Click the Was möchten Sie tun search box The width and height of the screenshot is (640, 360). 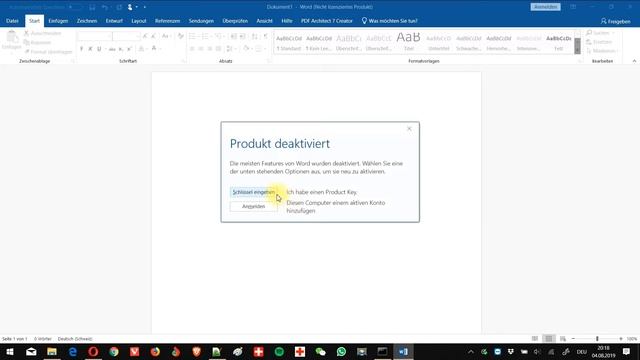(x=390, y=21)
